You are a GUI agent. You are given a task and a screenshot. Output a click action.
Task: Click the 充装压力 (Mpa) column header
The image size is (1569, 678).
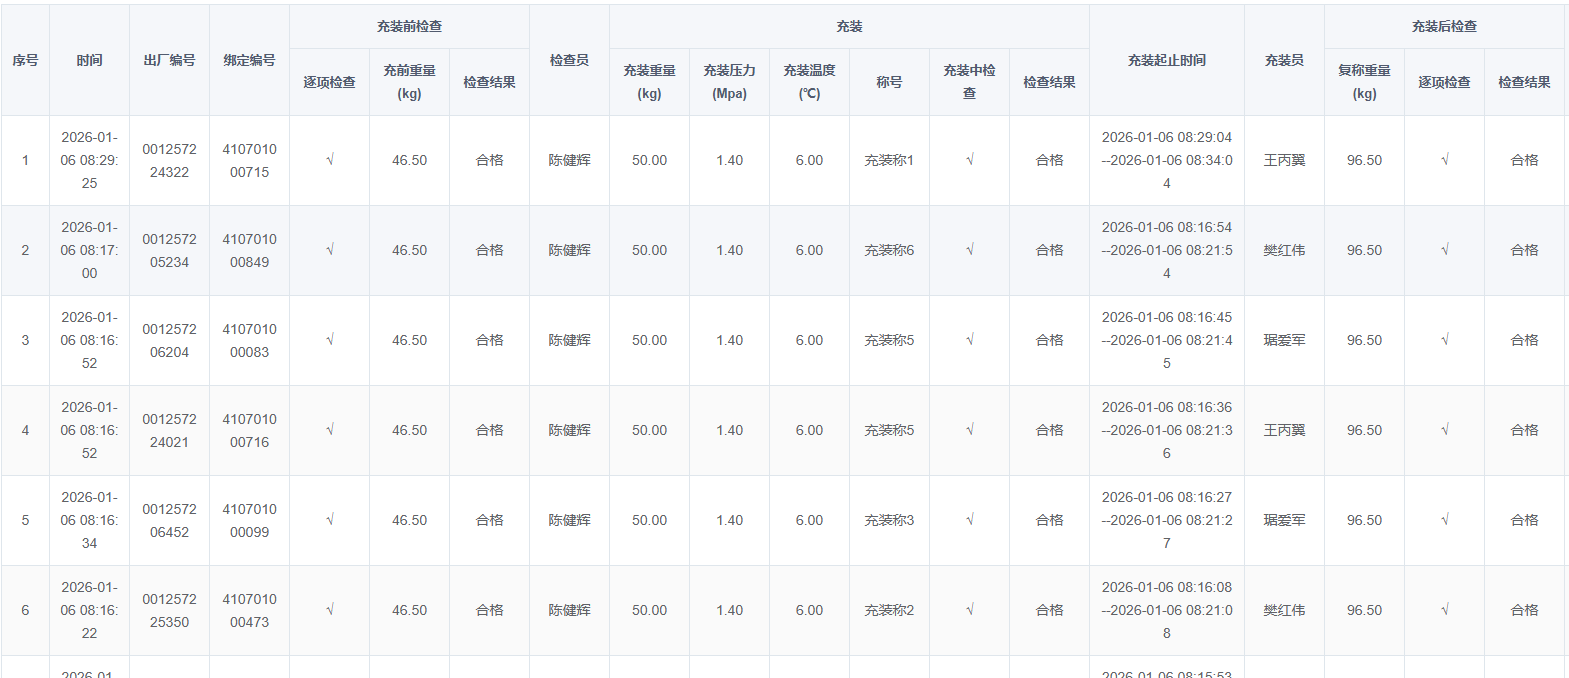point(729,82)
